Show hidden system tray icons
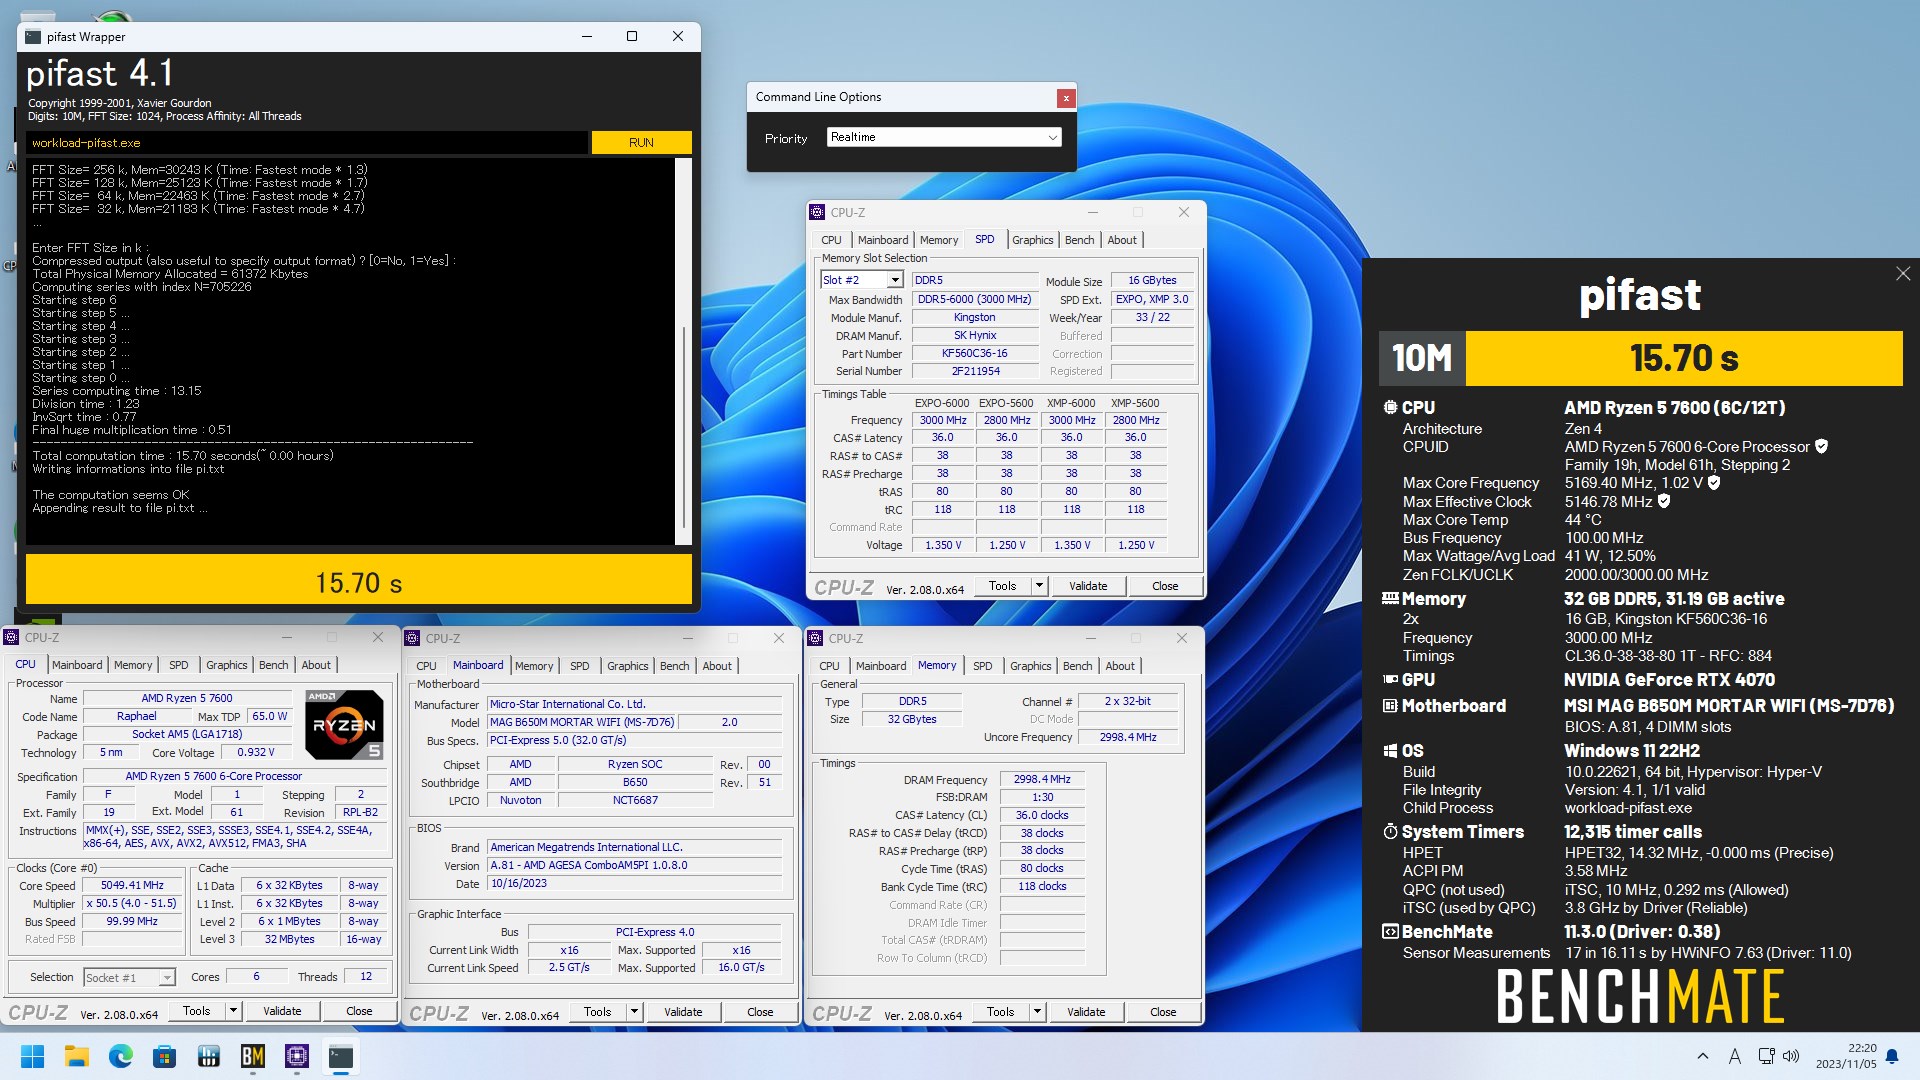The height and width of the screenshot is (1080, 1920). click(1702, 1056)
